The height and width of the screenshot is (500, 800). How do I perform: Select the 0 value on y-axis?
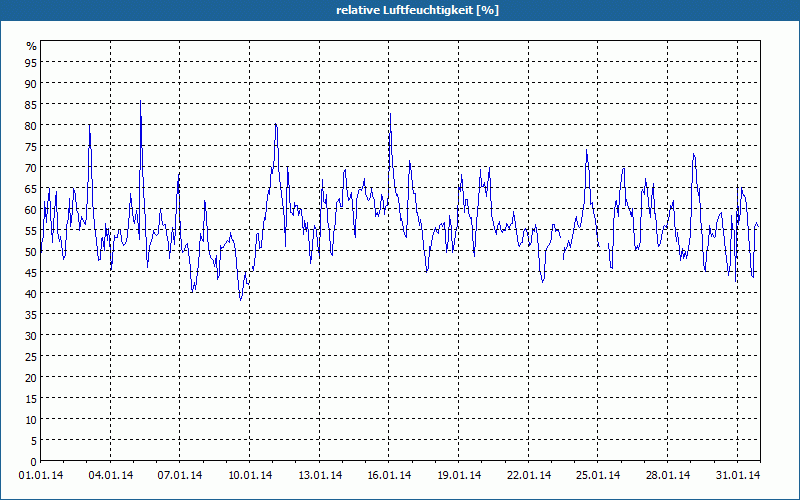[x=34, y=462]
